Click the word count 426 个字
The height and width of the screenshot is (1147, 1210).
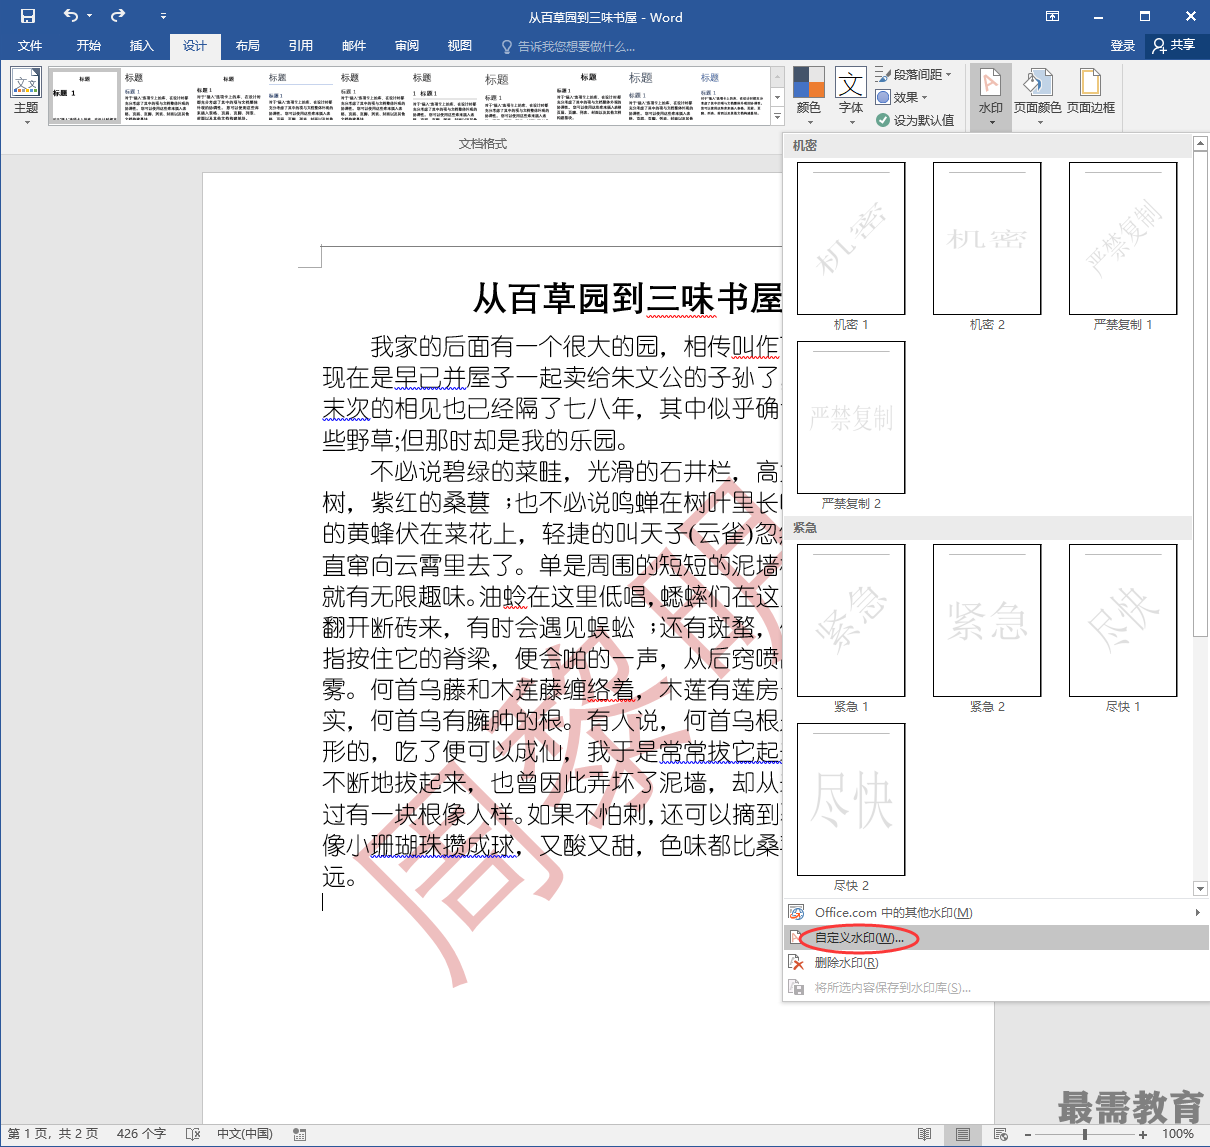coord(141,1134)
